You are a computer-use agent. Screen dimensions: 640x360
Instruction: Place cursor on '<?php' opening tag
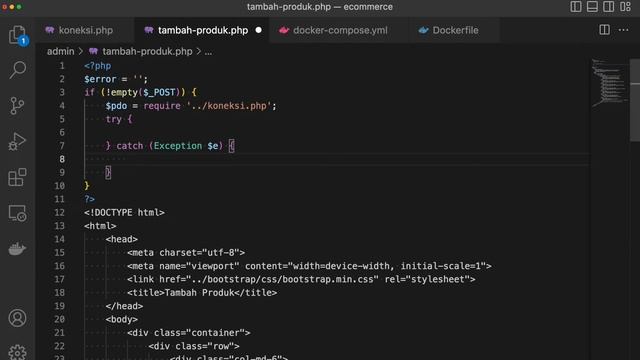tap(98, 66)
